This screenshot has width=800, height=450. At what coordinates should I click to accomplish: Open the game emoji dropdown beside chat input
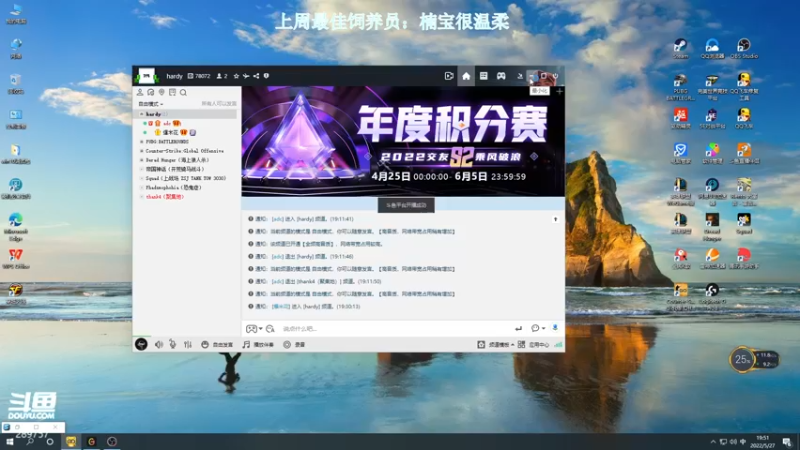[254, 329]
